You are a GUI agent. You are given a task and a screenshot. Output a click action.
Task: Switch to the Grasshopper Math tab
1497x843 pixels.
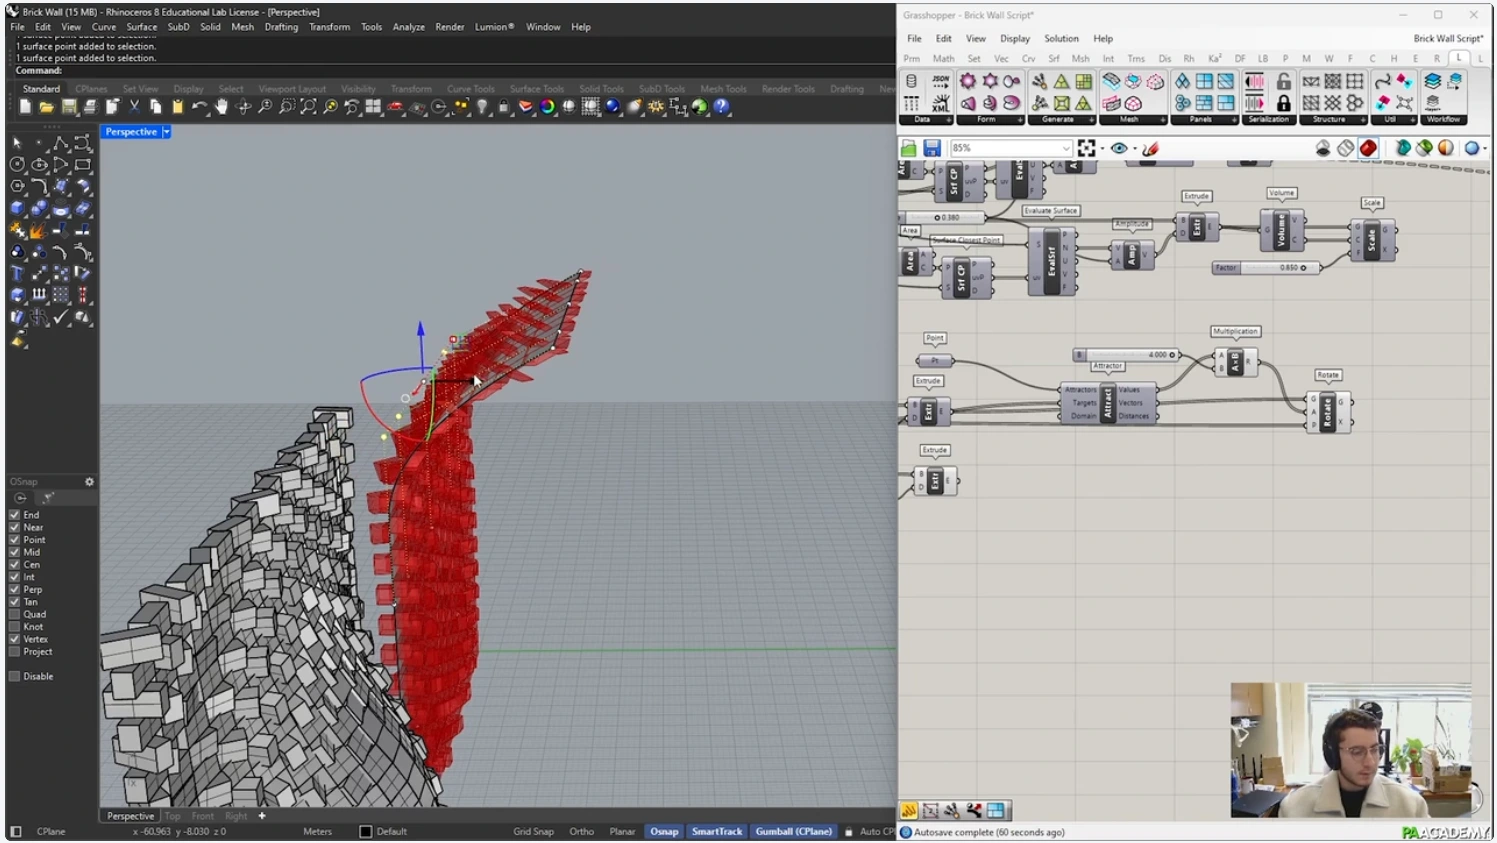coord(943,59)
